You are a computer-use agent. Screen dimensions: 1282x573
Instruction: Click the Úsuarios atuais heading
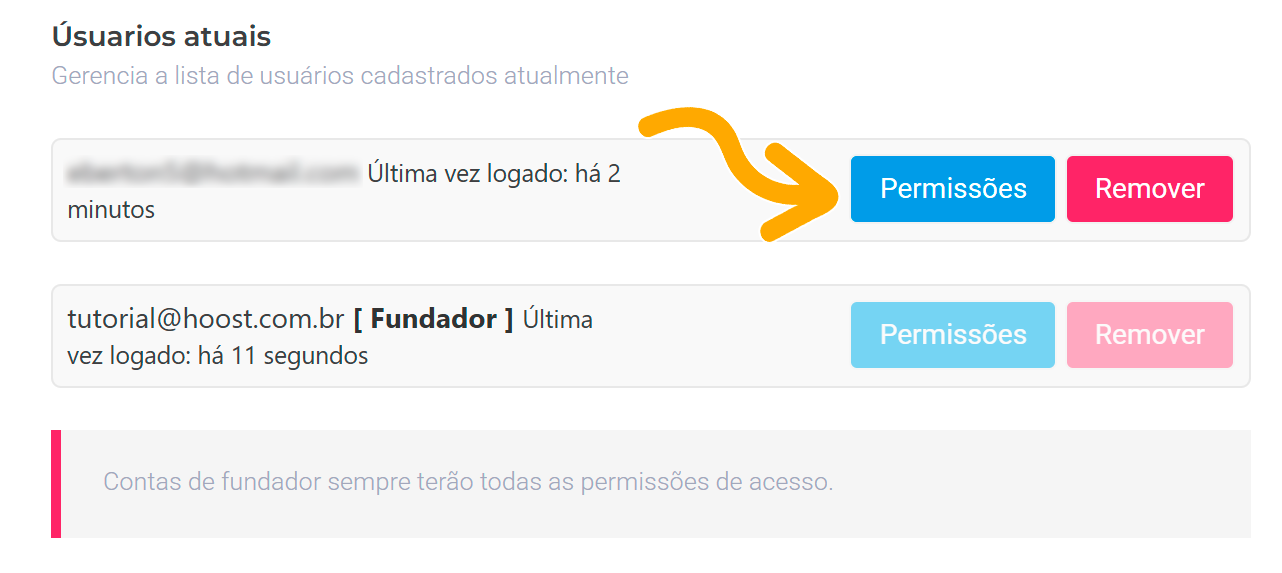pos(161,37)
